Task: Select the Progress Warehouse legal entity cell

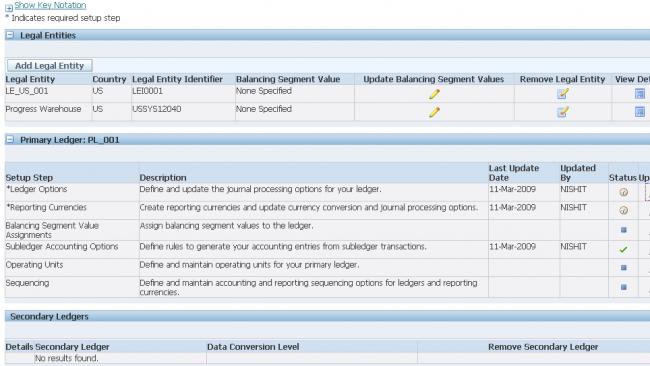Action: point(43,109)
